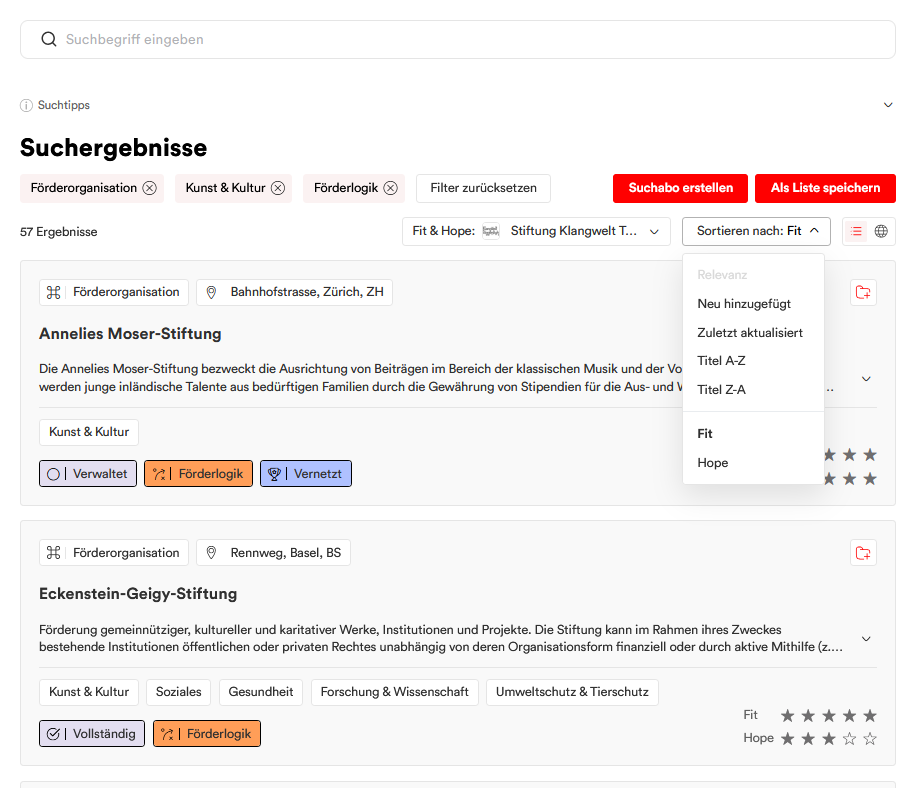
Task: Save Eckenstein-Geigy-Stiftung to folder icon
Action: coord(863,553)
